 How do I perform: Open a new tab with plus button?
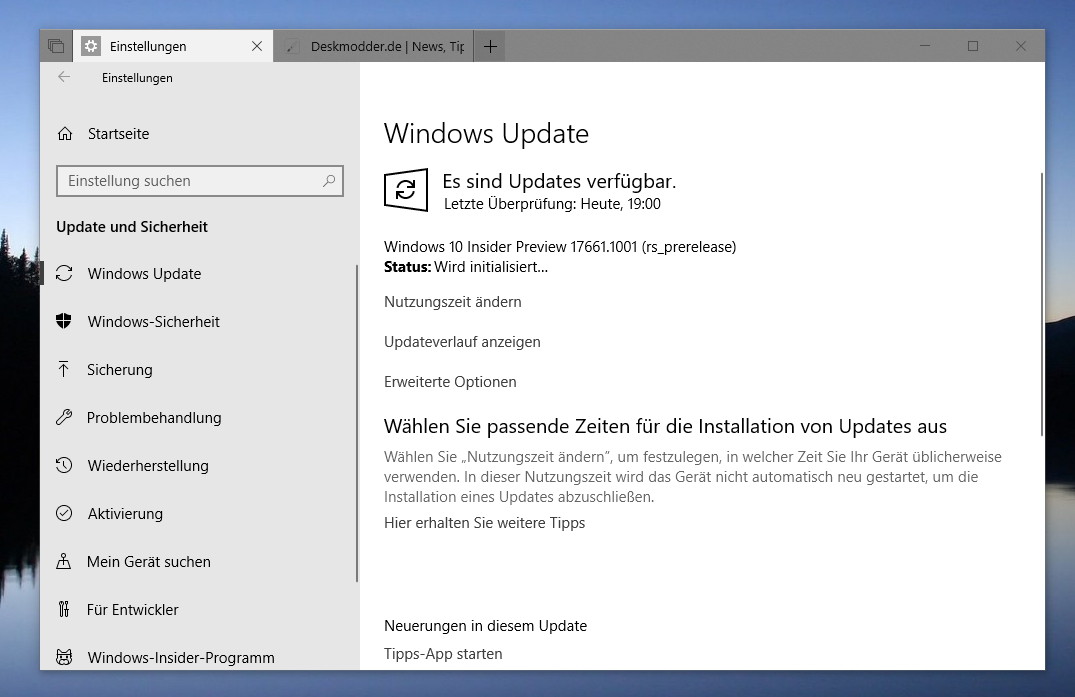[490, 46]
